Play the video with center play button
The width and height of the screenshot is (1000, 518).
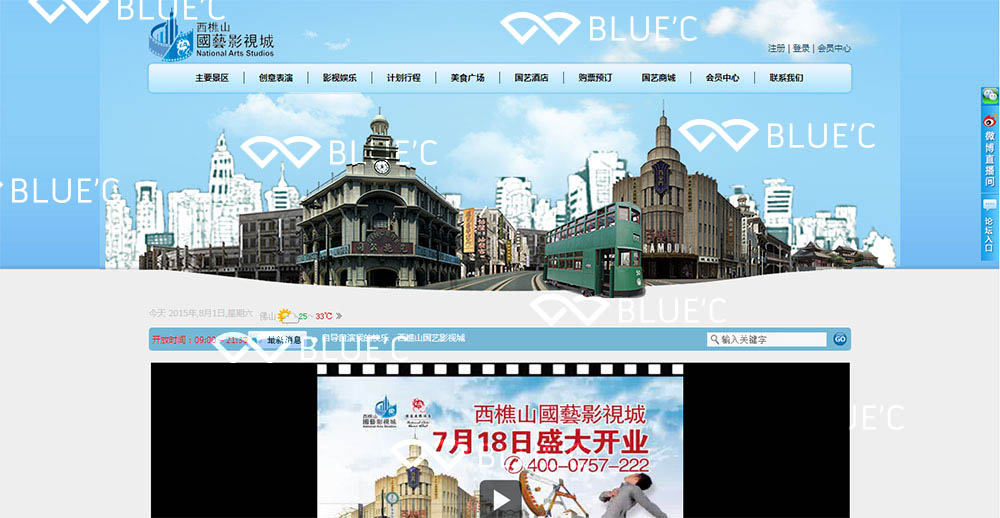(500, 498)
